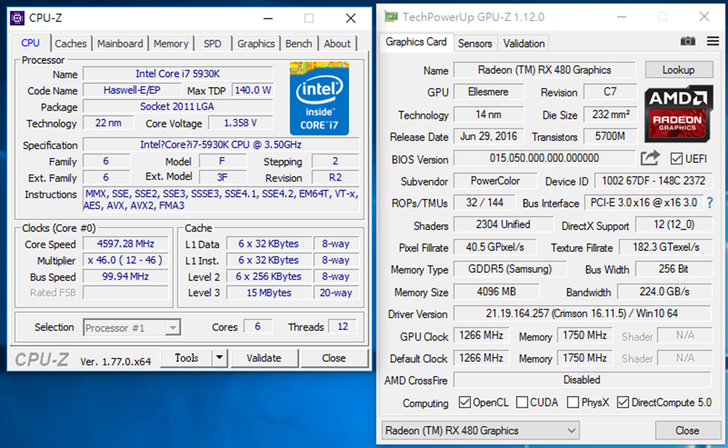This screenshot has width=728, height=448.
Task: Click the Core Voltage value 1.358 V
Action: tap(240, 123)
